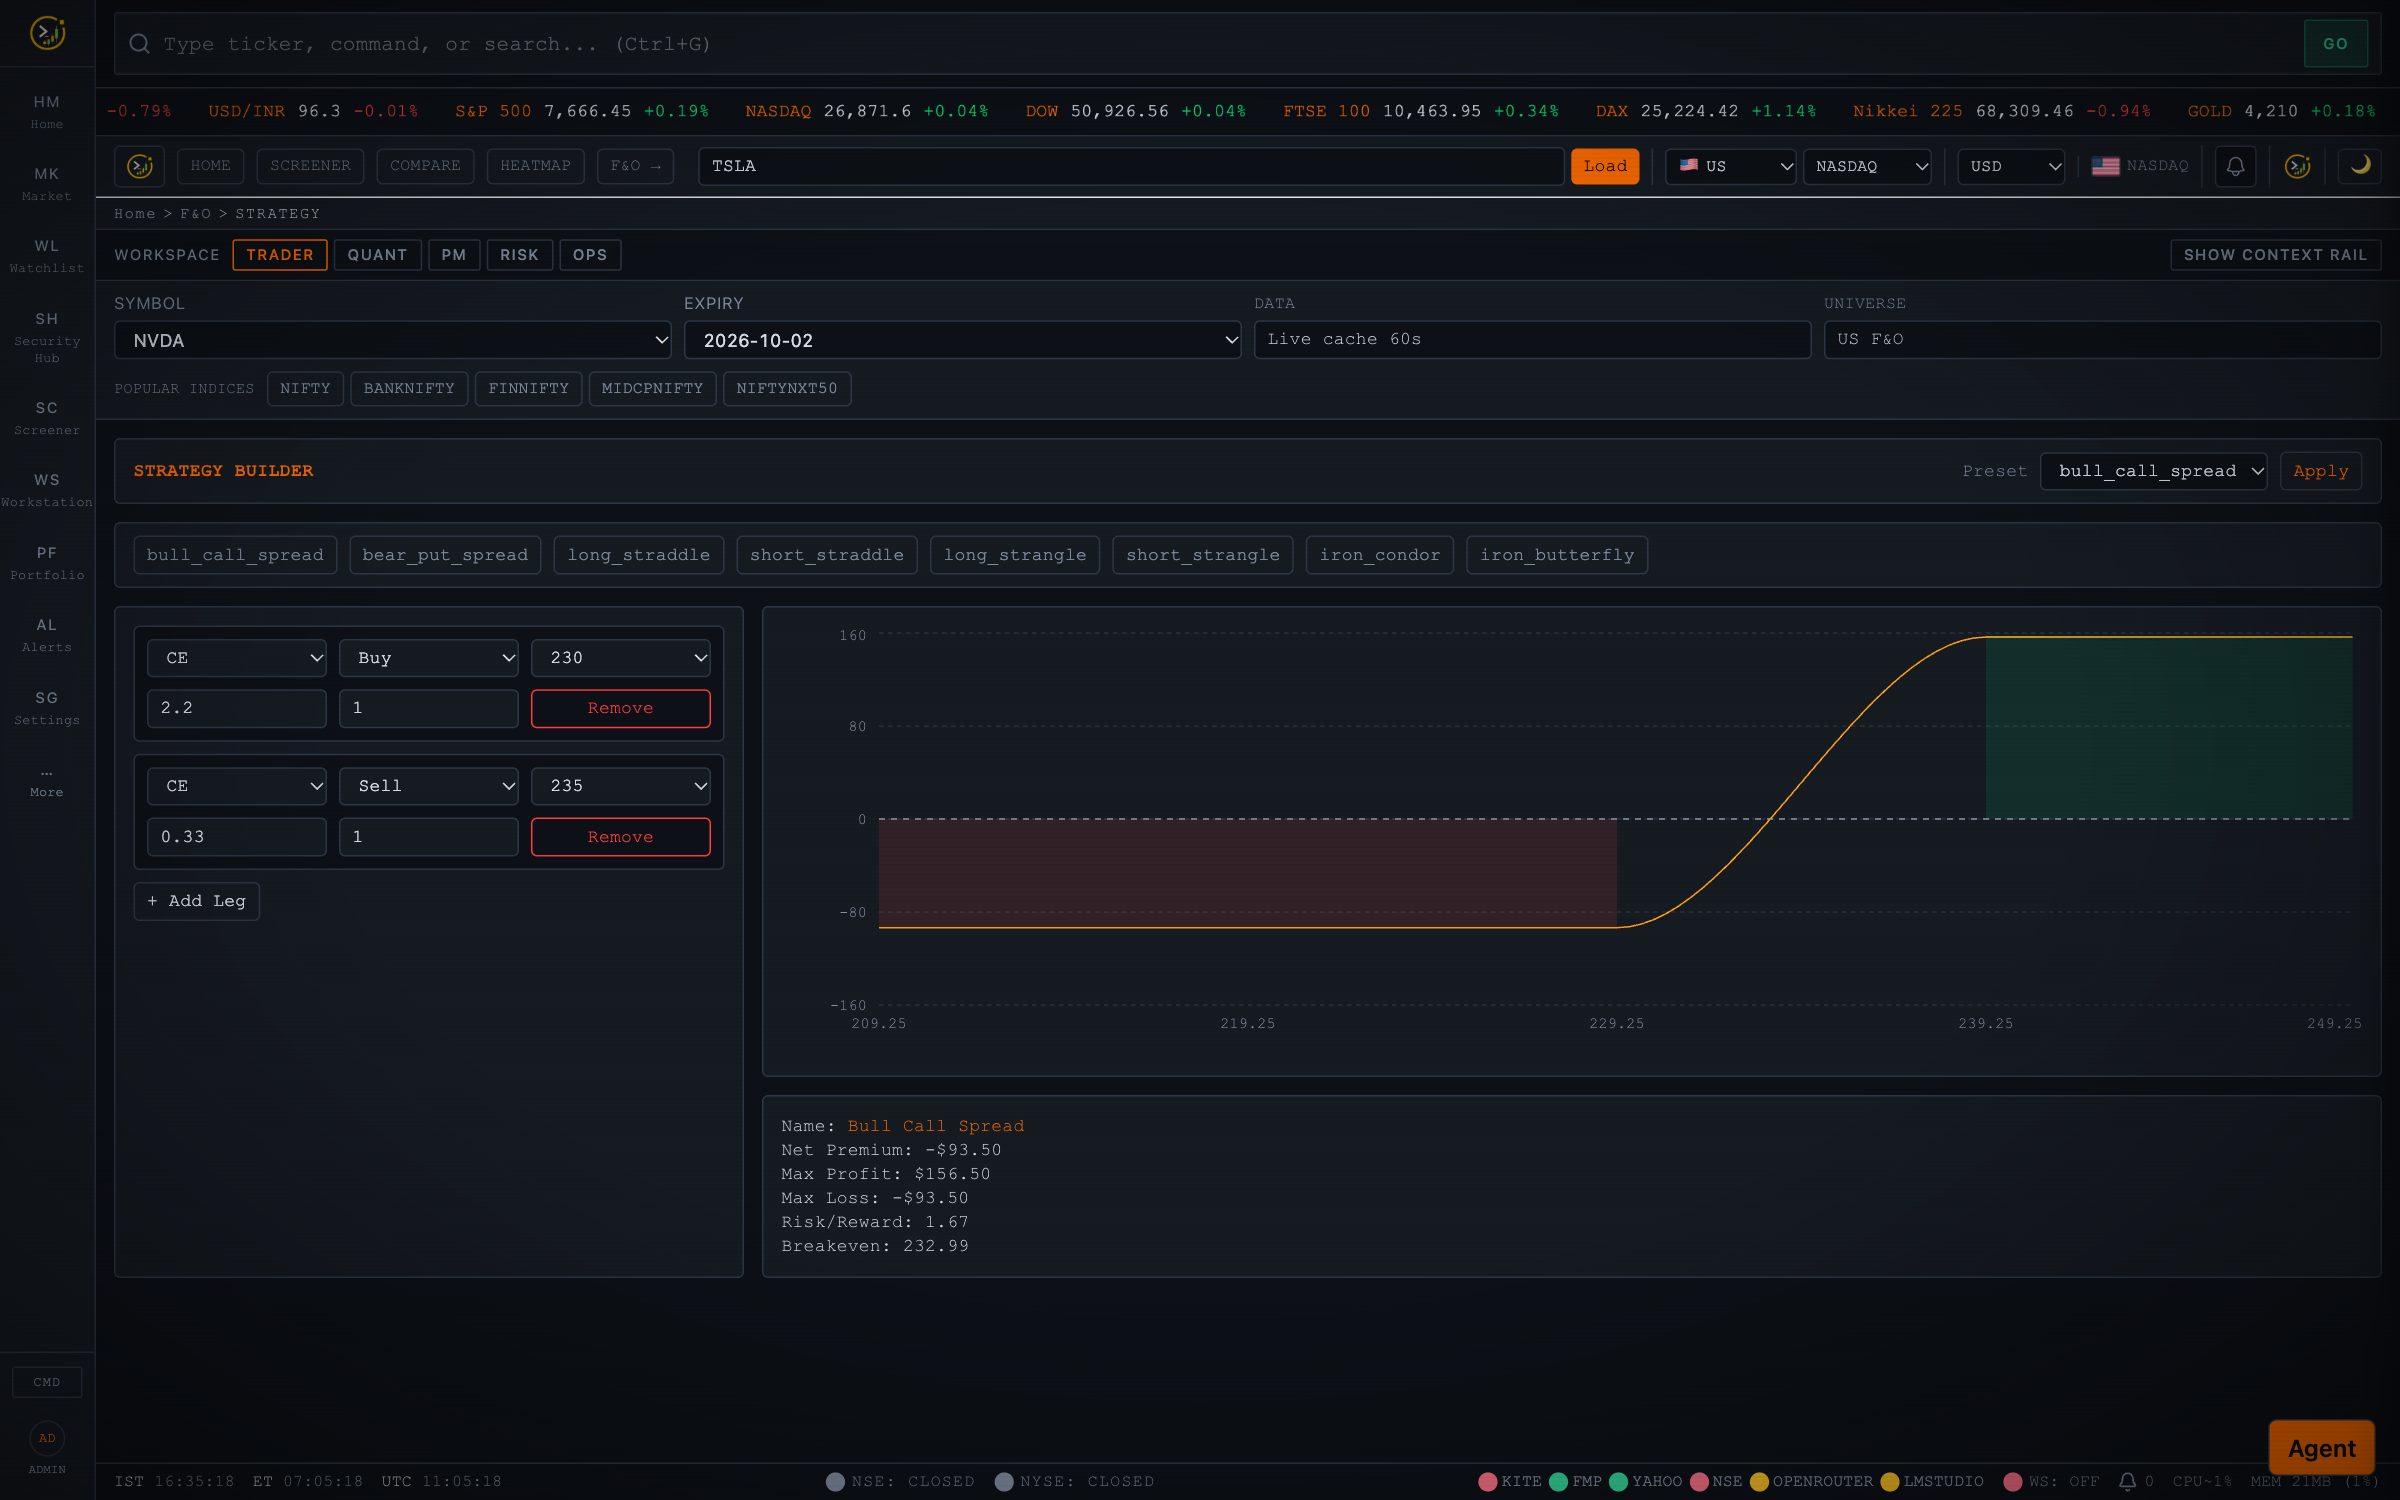Screen dimensions: 2400x1500
Task: Switch to TRADER workspace tab
Action: [280, 255]
